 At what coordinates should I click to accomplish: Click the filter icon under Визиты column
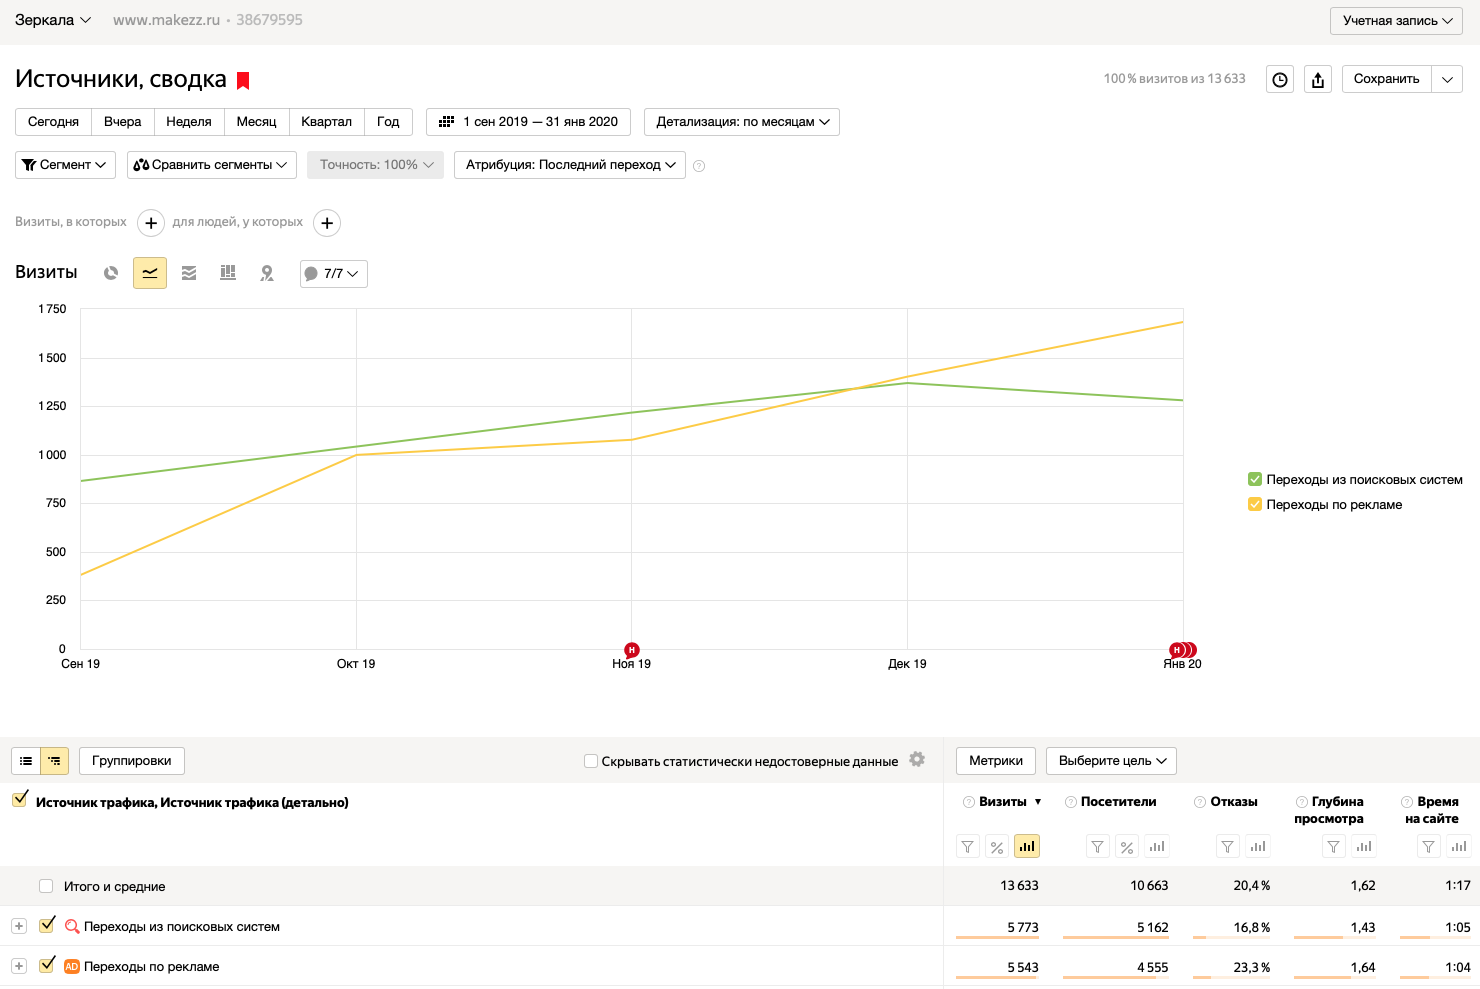(968, 847)
